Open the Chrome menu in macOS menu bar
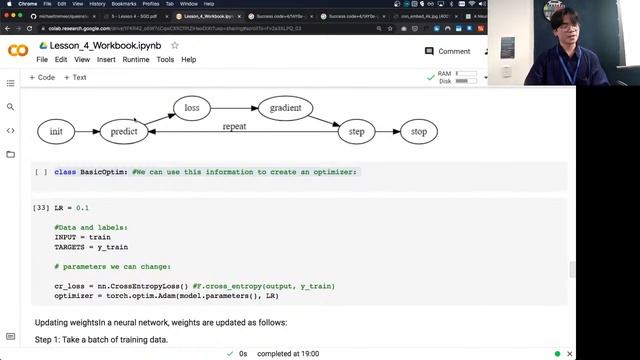640x360 pixels. 28,4
